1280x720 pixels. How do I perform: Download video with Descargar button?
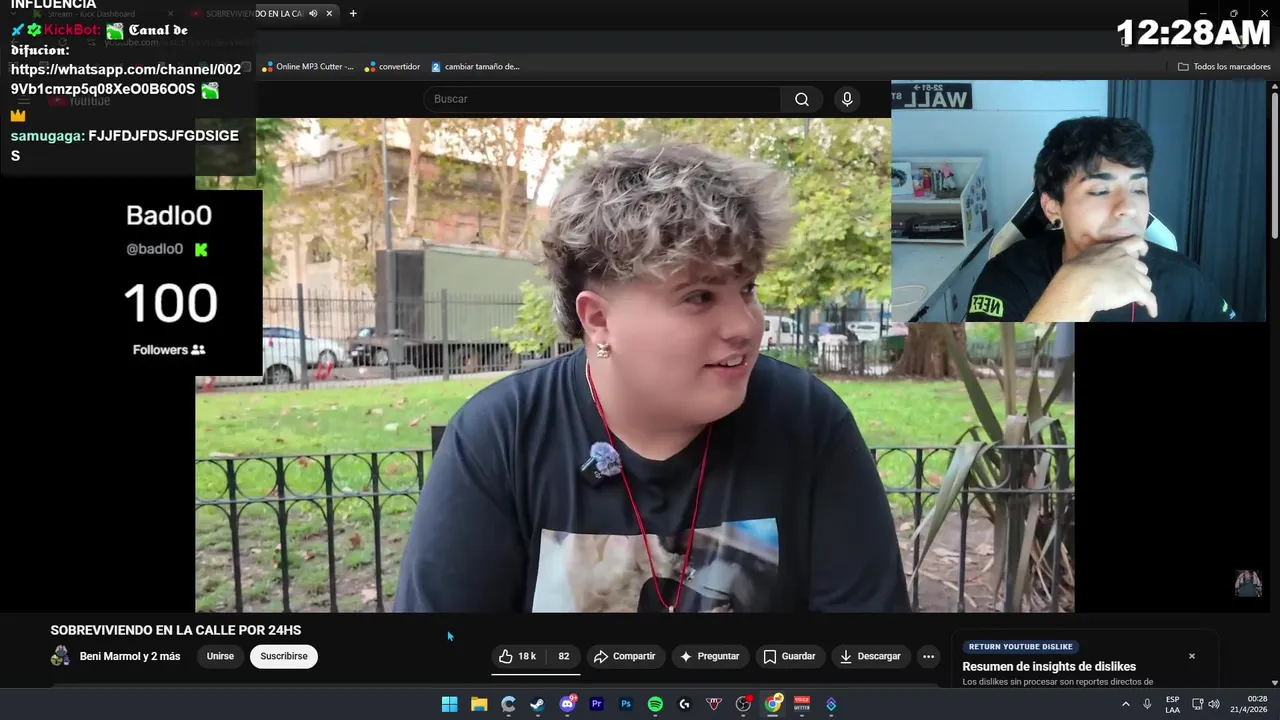tap(870, 656)
